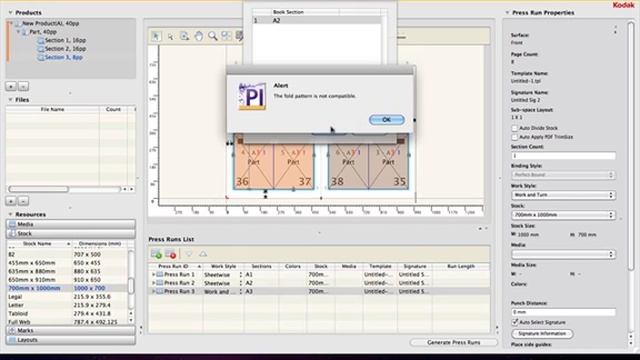The image size is (640, 360).
Task: Click the minus button under Files
Action: pos(23,201)
